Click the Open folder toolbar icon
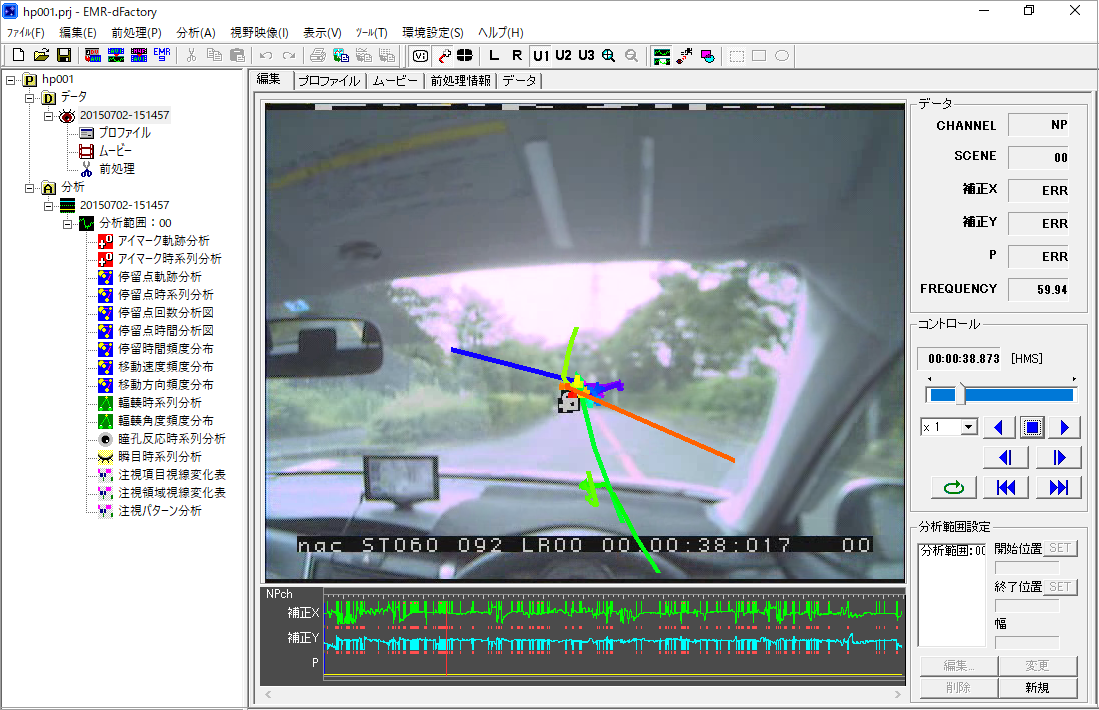The height and width of the screenshot is (710, 1099). [41, 56]
